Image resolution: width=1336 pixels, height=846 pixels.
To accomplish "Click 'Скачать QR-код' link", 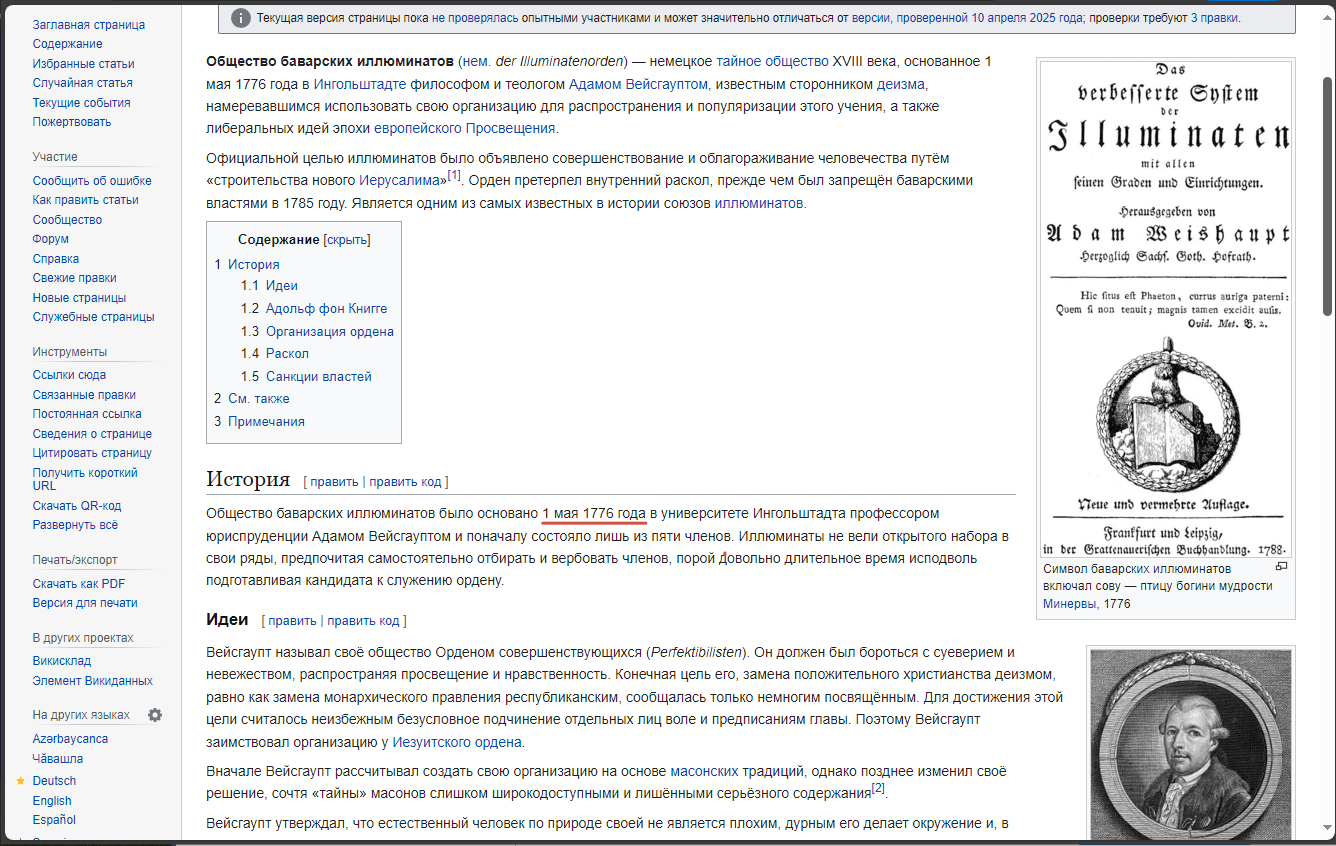I will pyautogui.click(x=77, y=506).
